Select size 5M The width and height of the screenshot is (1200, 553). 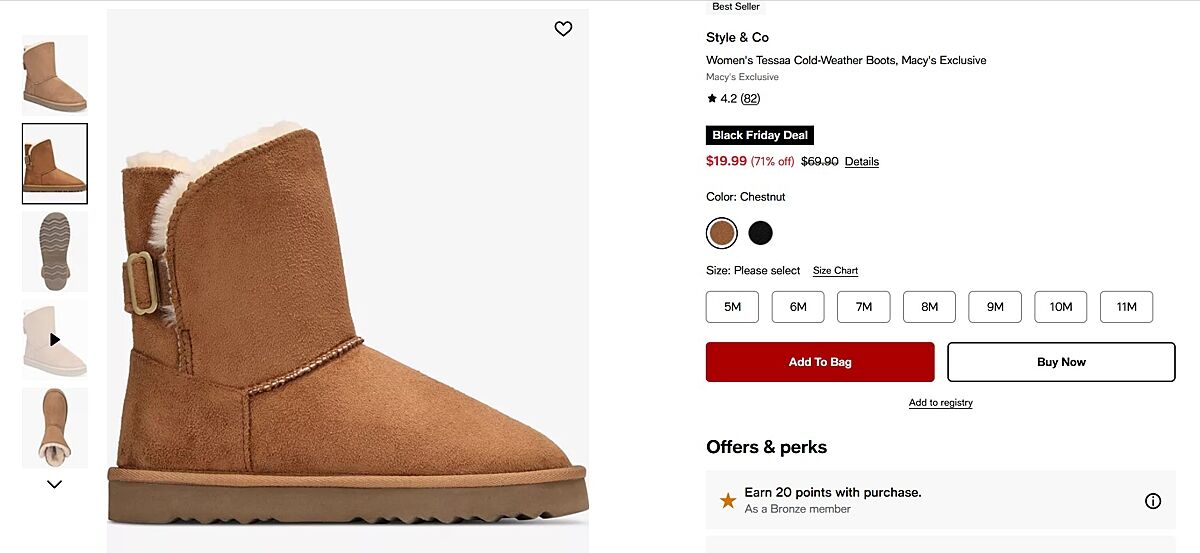[x=732, y=307]
